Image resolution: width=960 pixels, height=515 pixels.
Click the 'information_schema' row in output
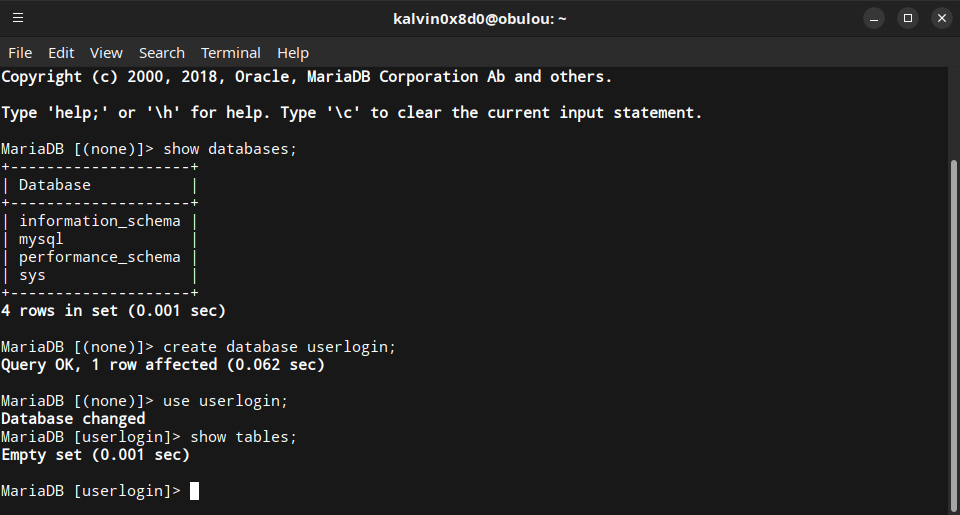point(100,221)
